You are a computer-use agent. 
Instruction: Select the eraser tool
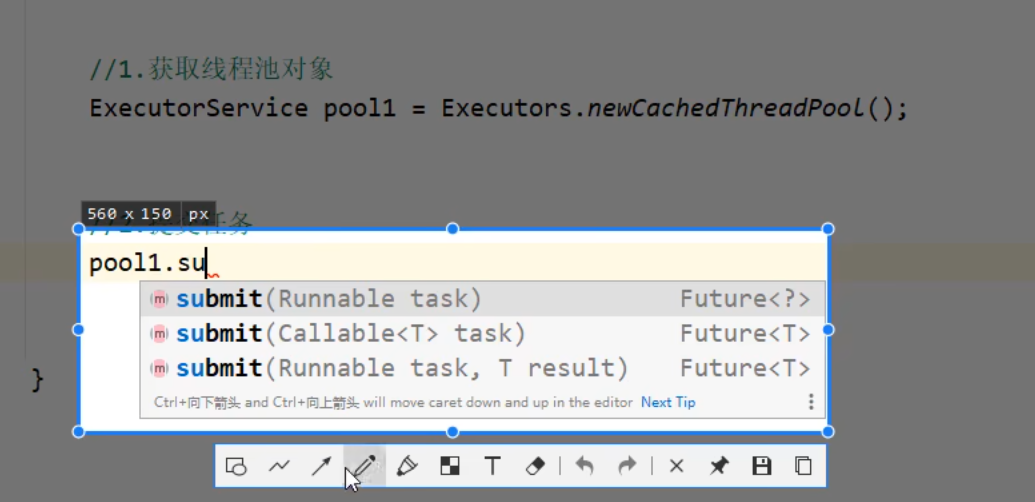[535, 466]
